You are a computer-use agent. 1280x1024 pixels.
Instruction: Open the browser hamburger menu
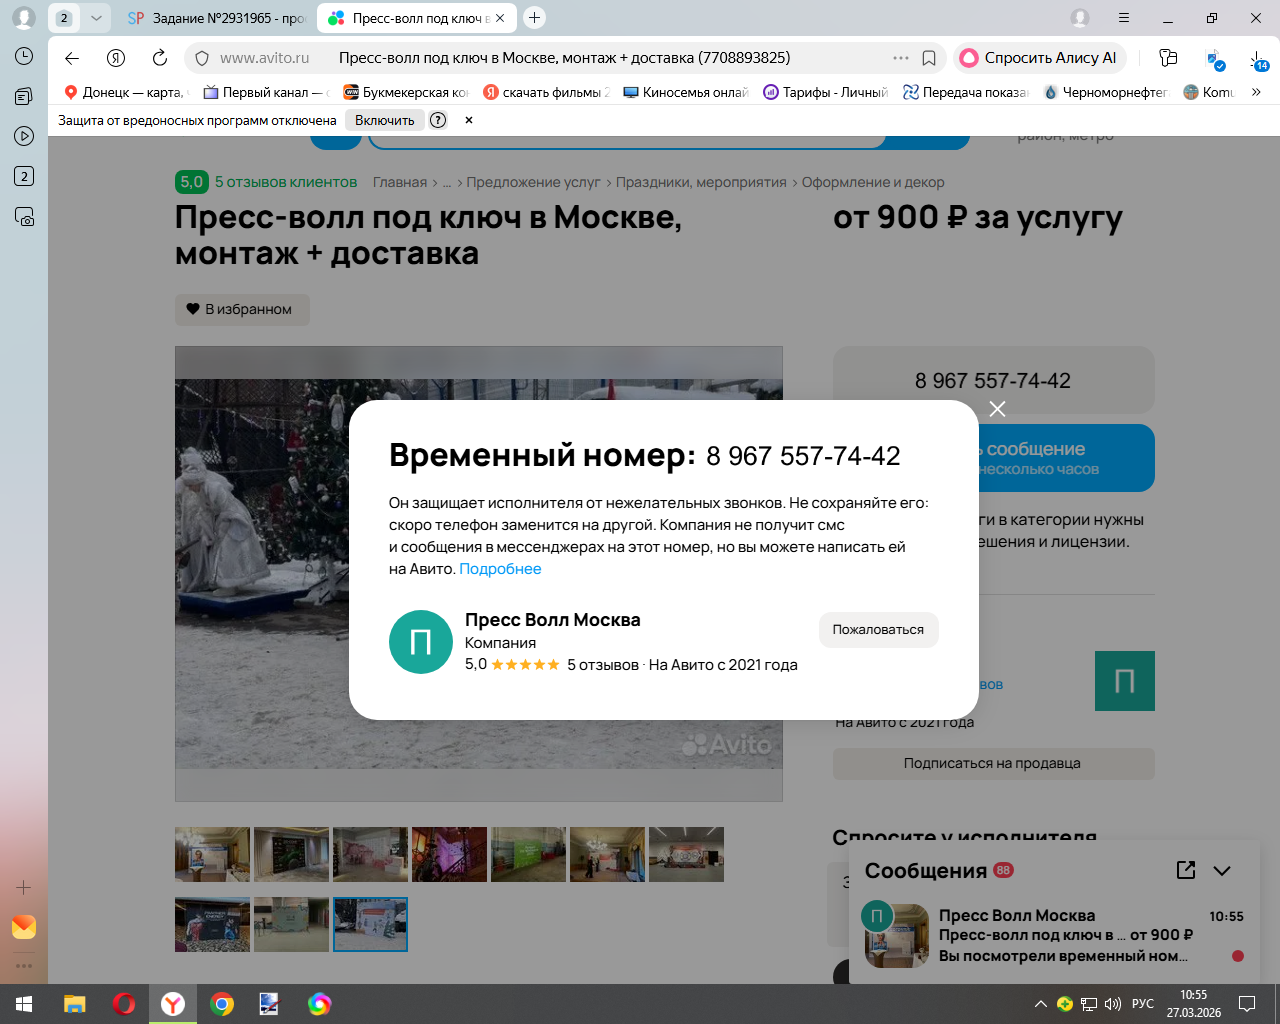pyautogui.click(x=1124, y=18)
